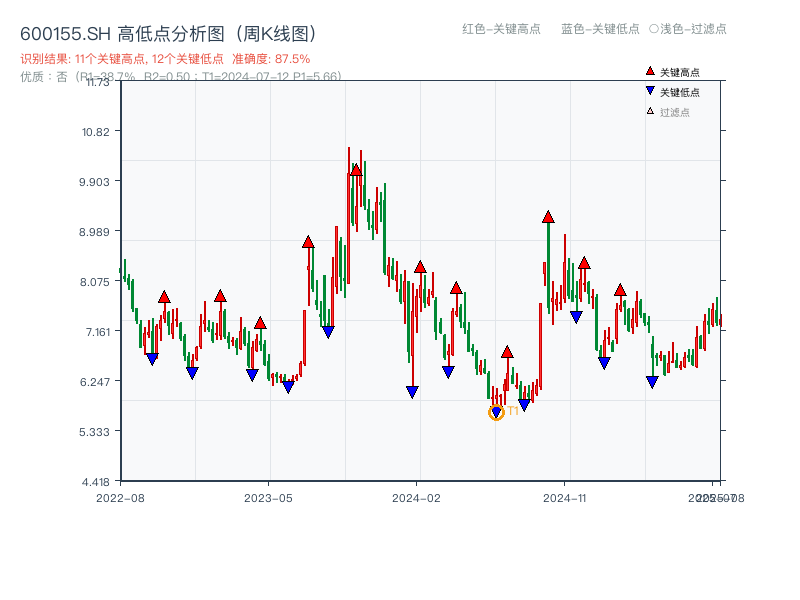Select the red 关键高点 triangle legend icon

click(x=648, y=70)
